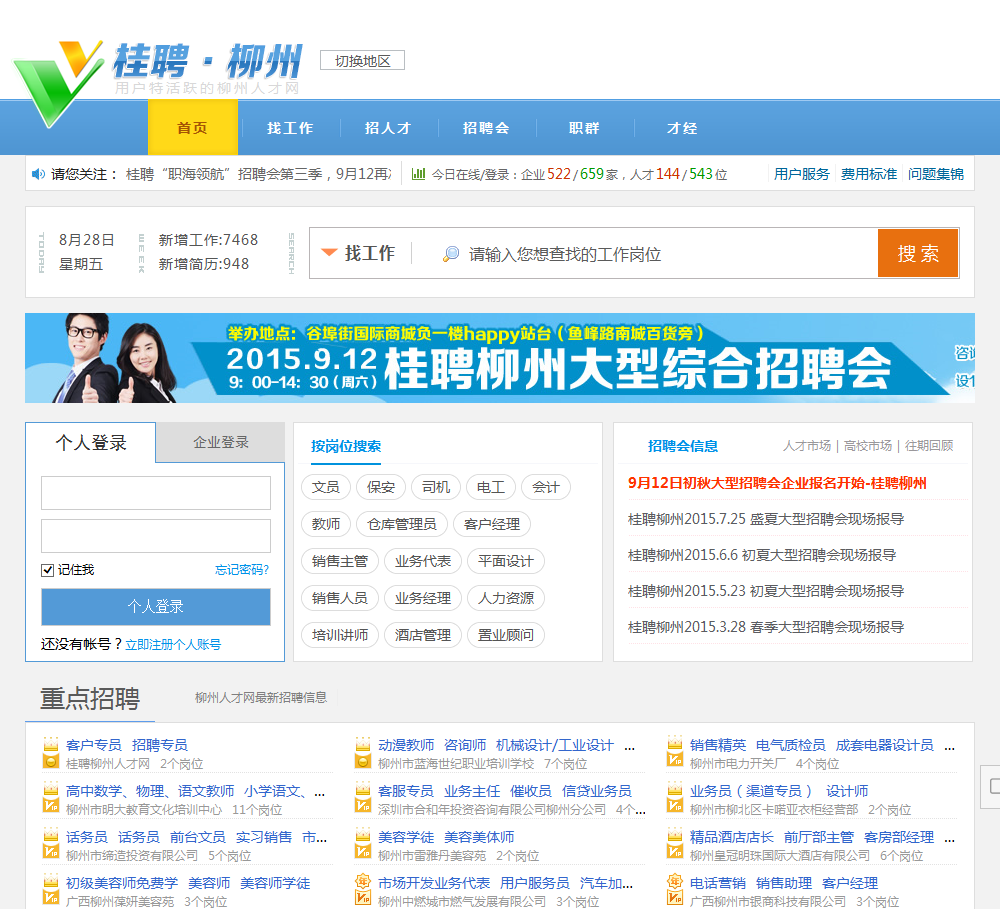The image size is (1000, 909).
Task: Click the green bar chart online stats icon
Action: pos(418,174)
